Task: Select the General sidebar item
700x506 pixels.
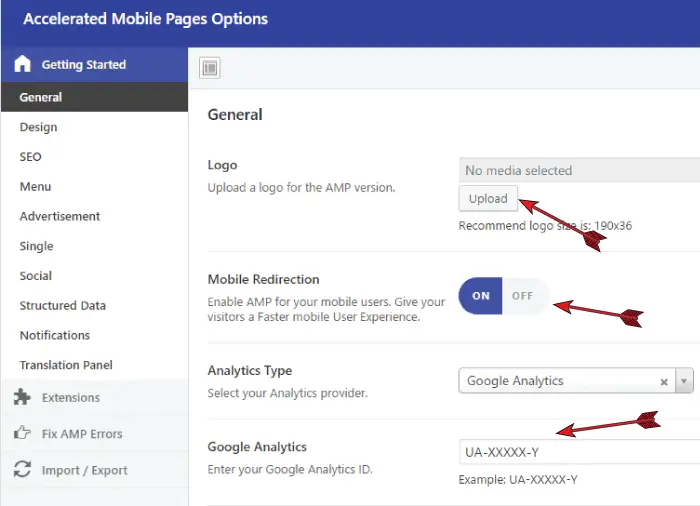Action: pos(95,97)
